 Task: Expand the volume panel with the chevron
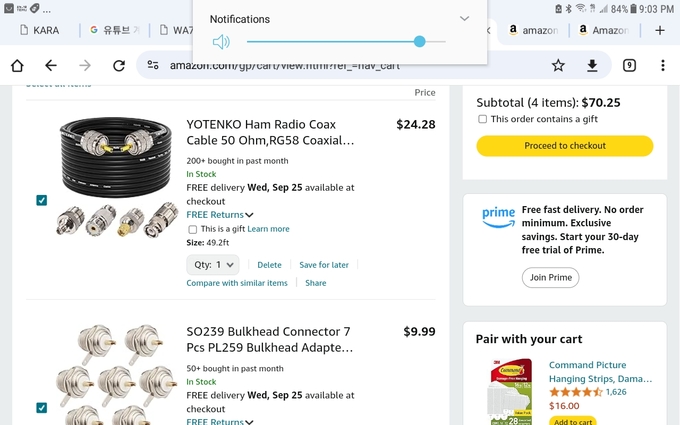tap(464, 19)
